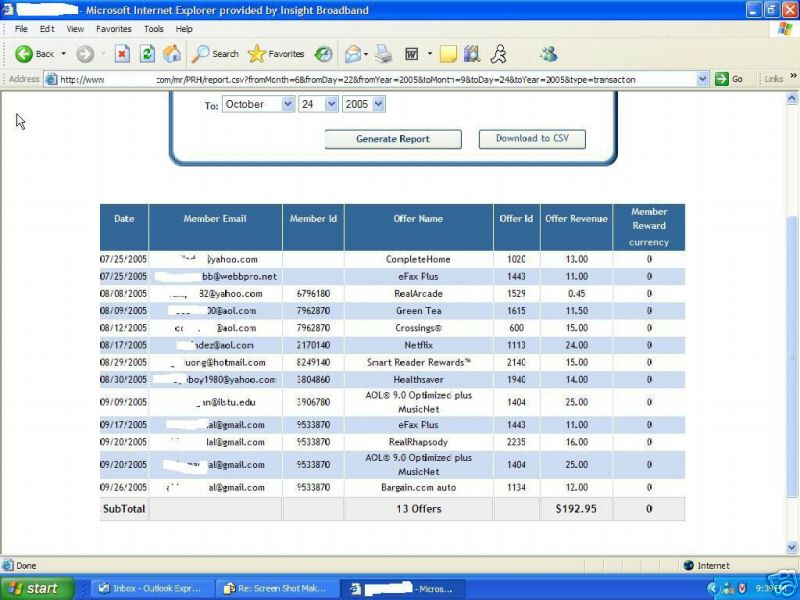
Task: Open the Favorites star toolbar button
Action: pos(276,54)
